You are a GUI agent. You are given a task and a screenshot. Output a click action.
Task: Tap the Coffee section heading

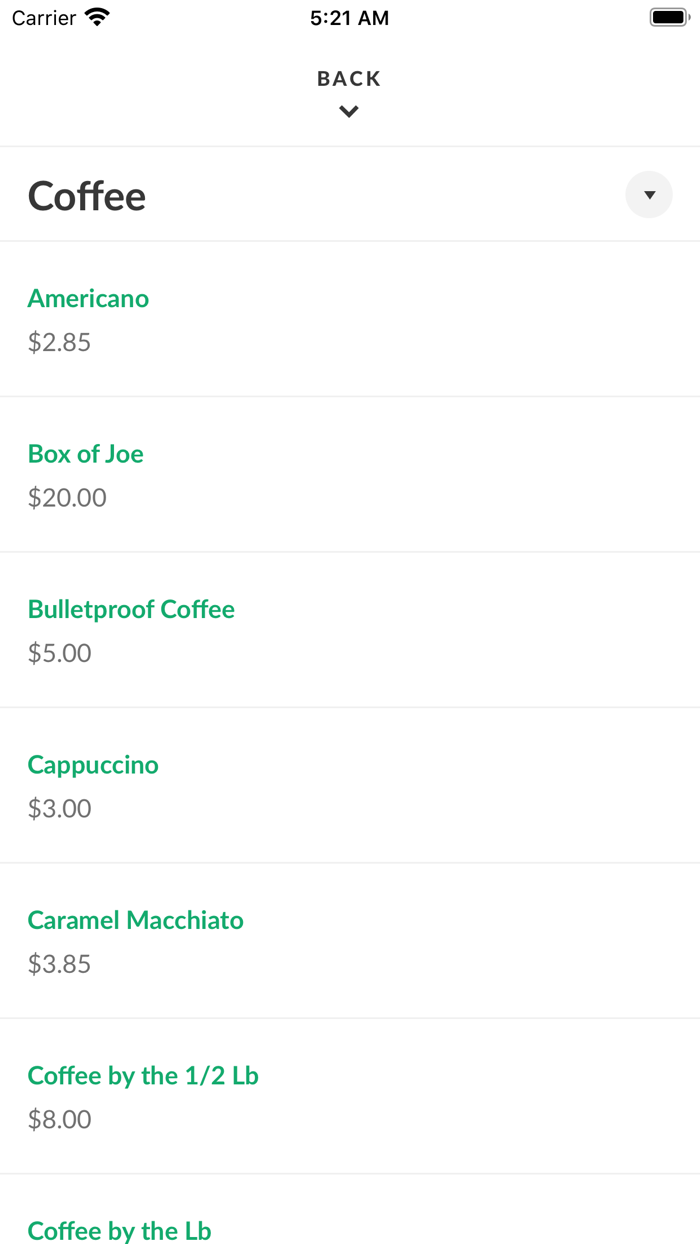87,195
